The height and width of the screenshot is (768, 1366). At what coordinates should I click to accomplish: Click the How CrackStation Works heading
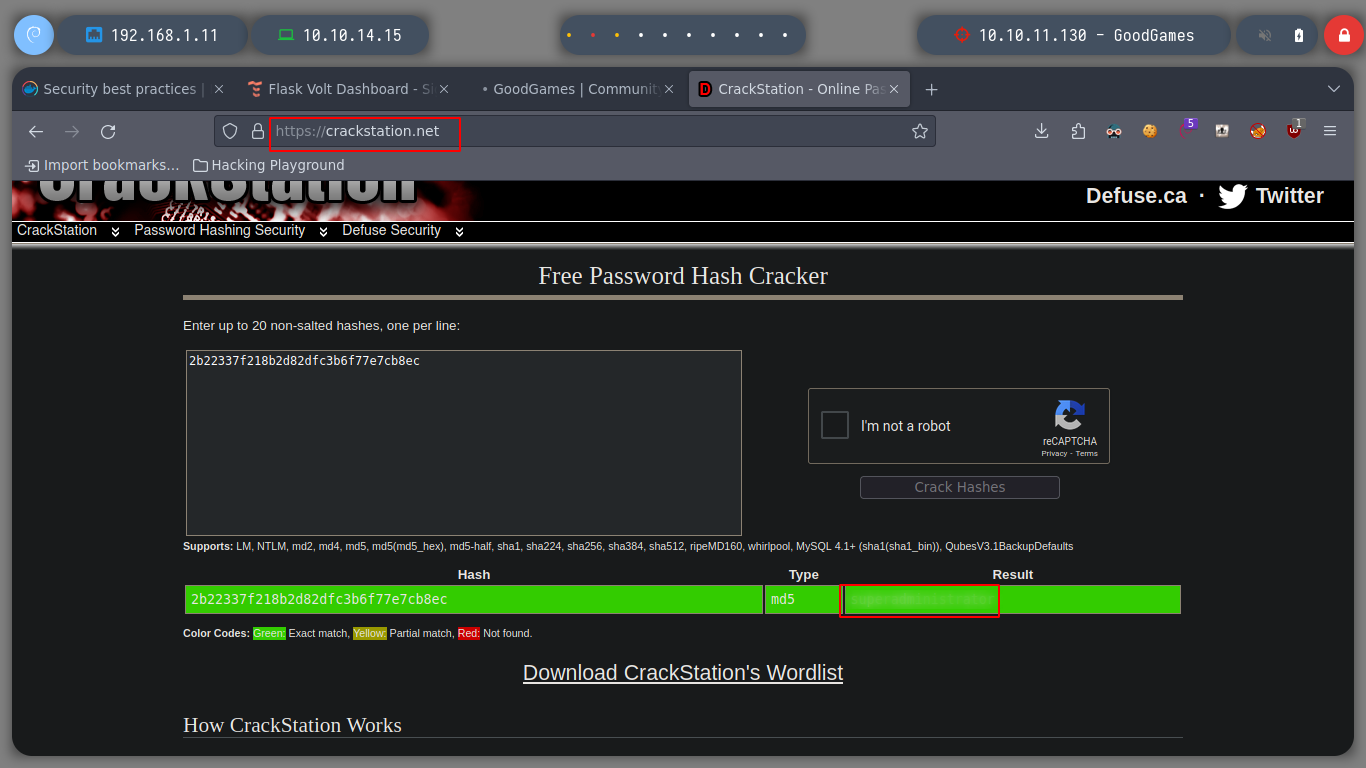(x=292, y=725)
